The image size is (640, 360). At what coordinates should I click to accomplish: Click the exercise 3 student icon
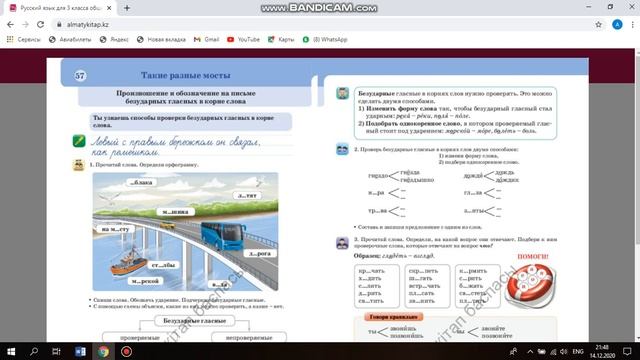342,243
